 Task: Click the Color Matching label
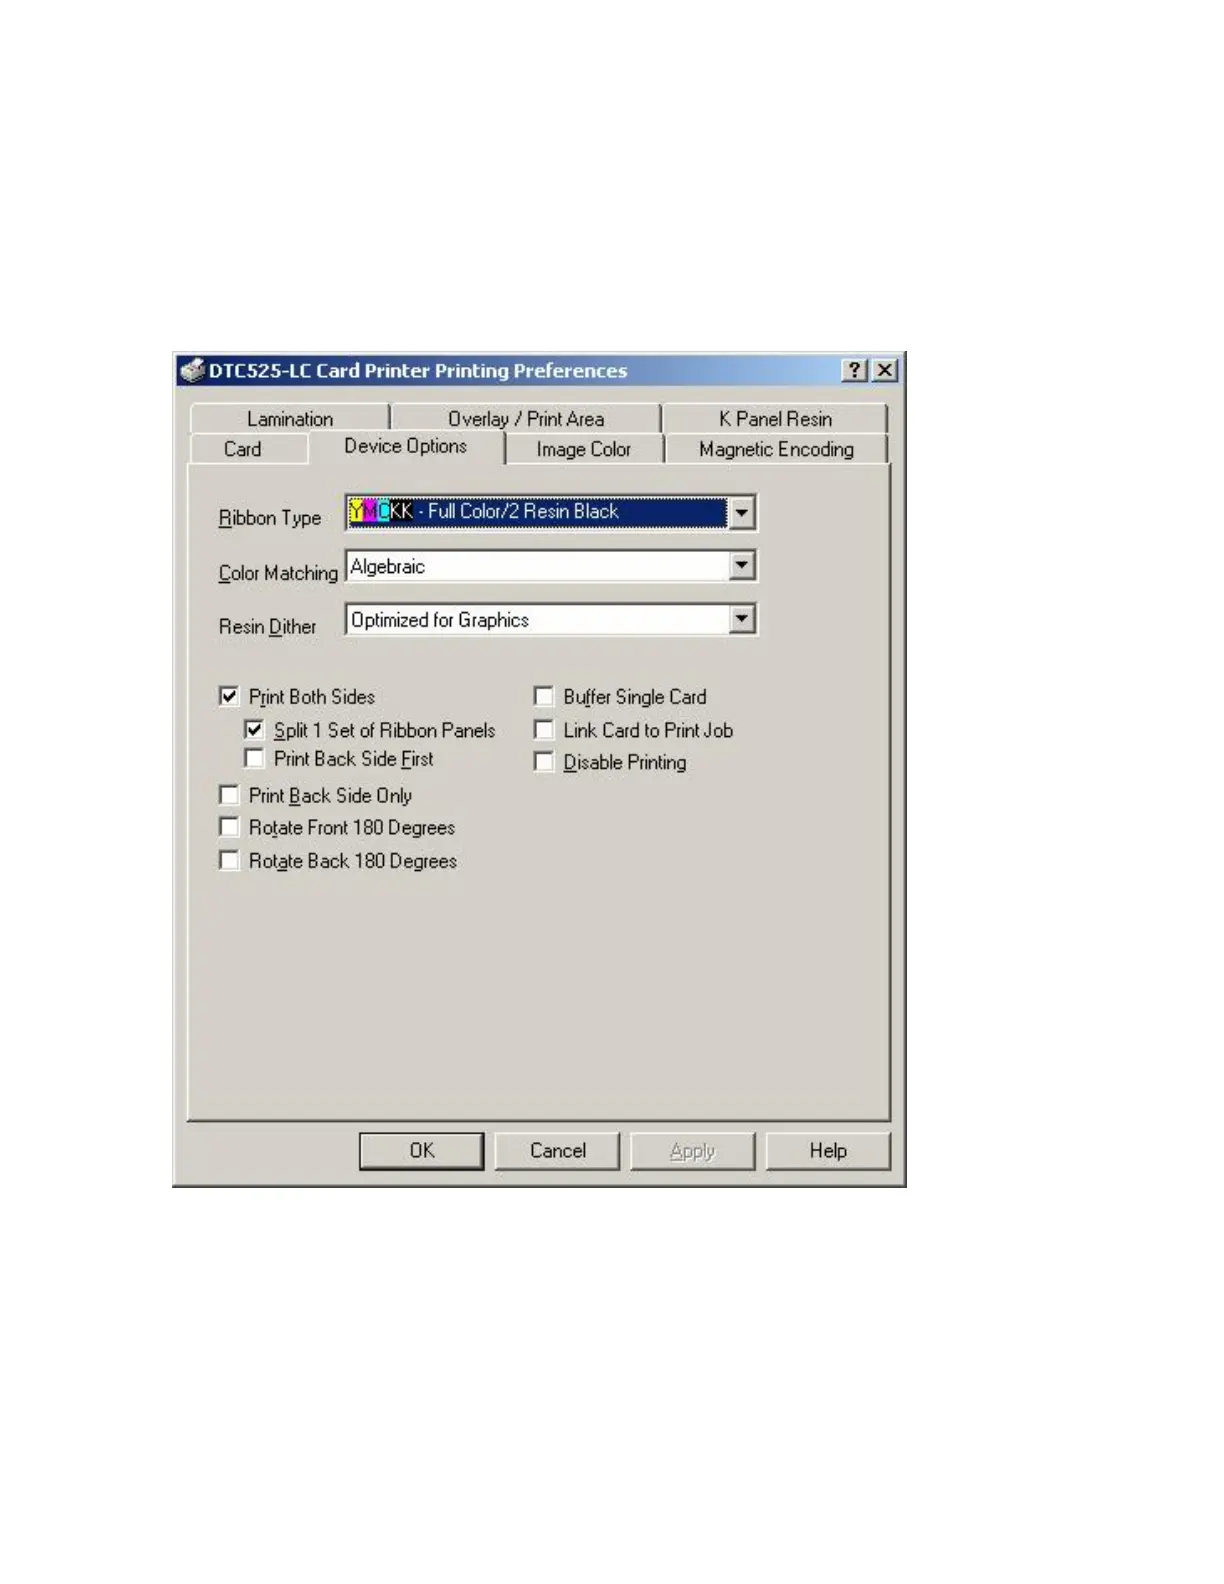tap(278, 573)
